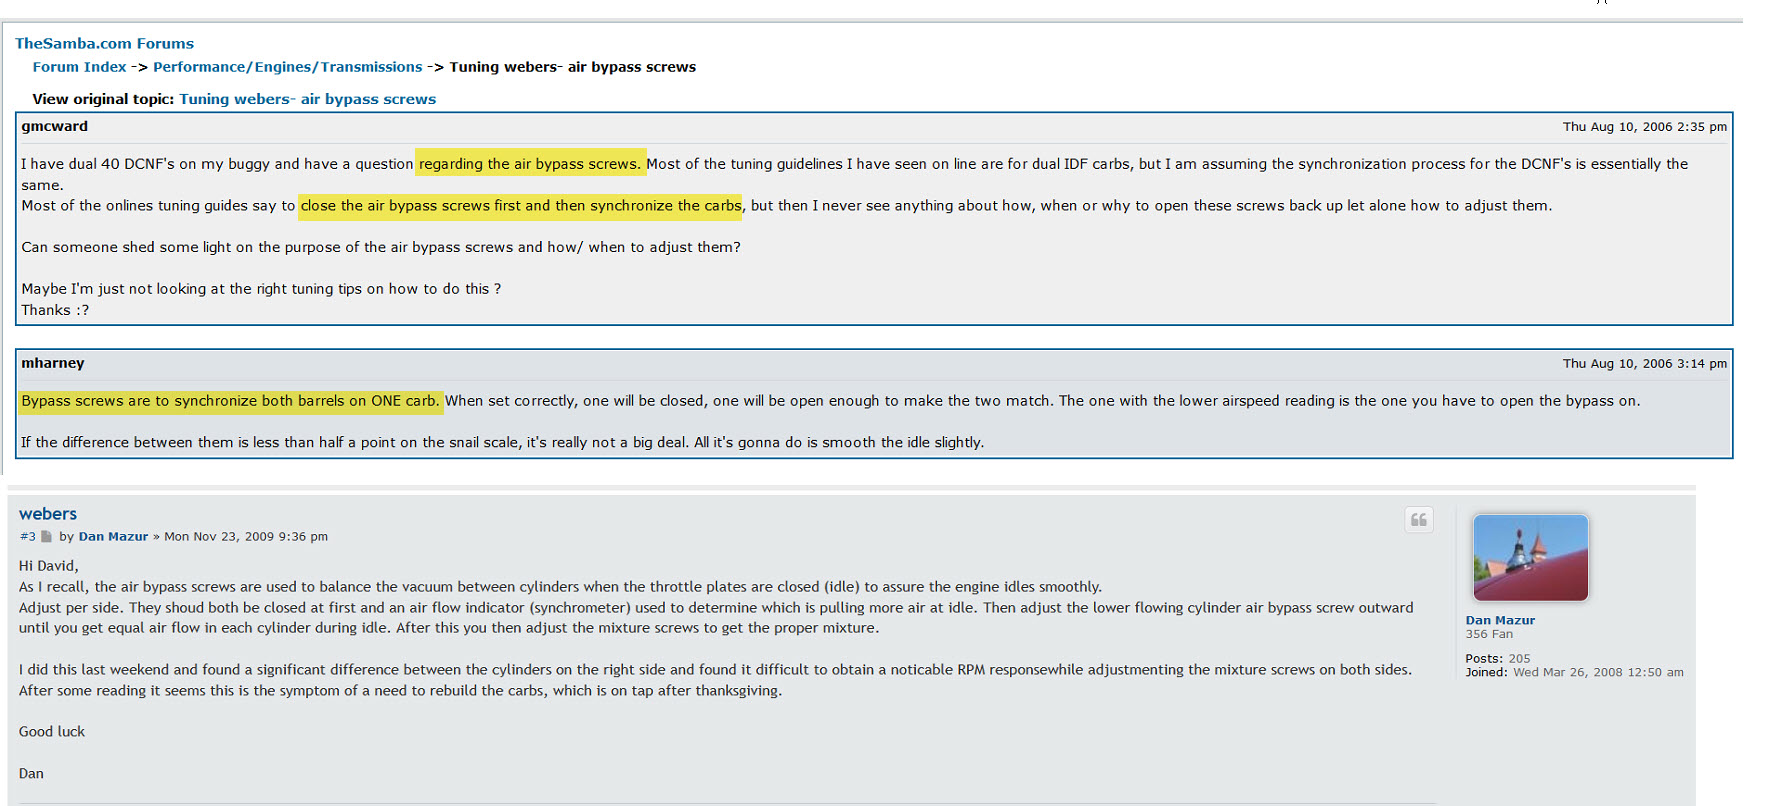Click the Thu Aug 10, 2006 3:14 pm timestamp

click(1644, 364)
